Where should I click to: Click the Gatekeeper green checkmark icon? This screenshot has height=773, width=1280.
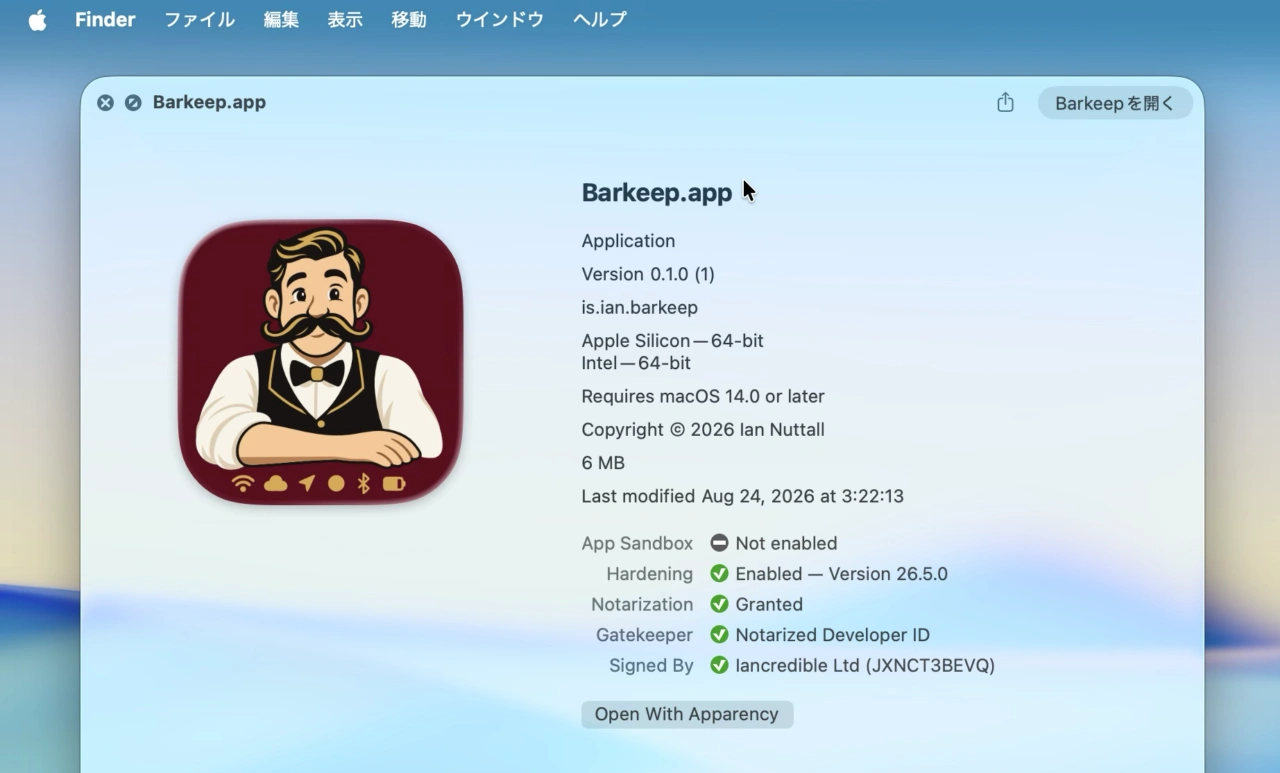click(x=719, y=635)
